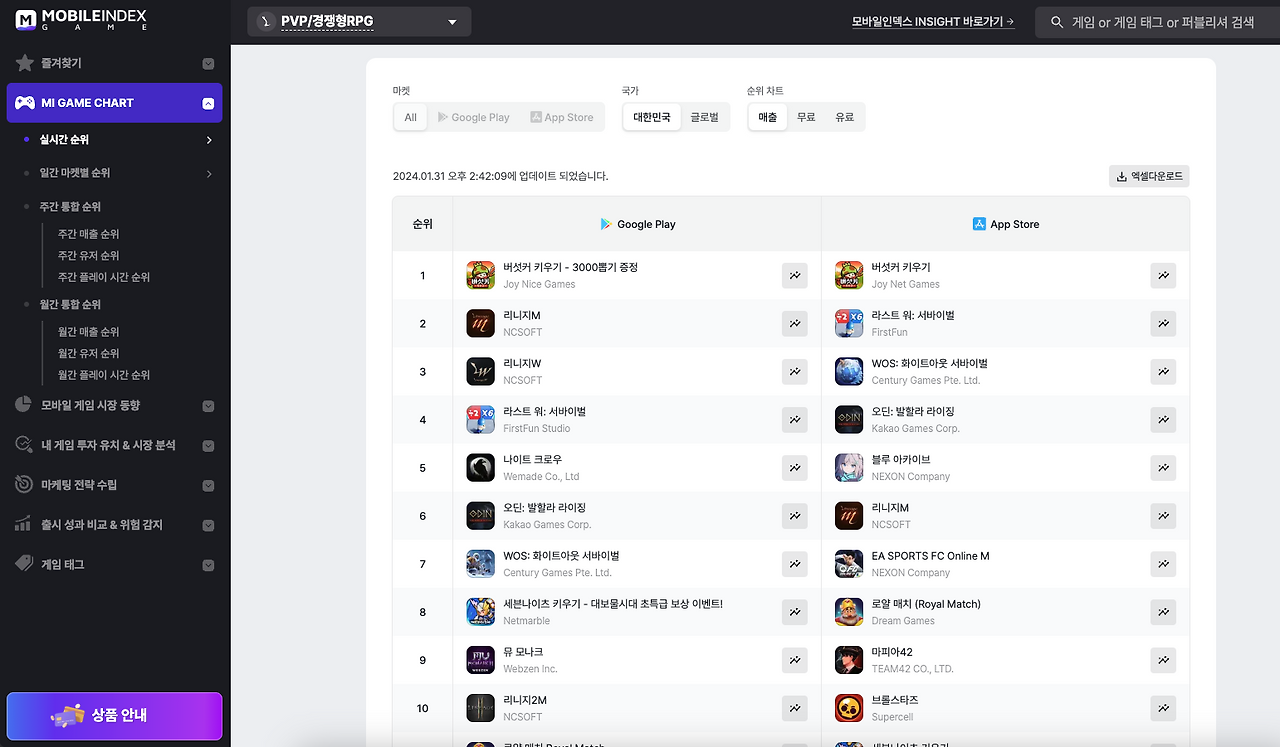
Task: Open 주간 매출 순위
Action: [89, 234]
